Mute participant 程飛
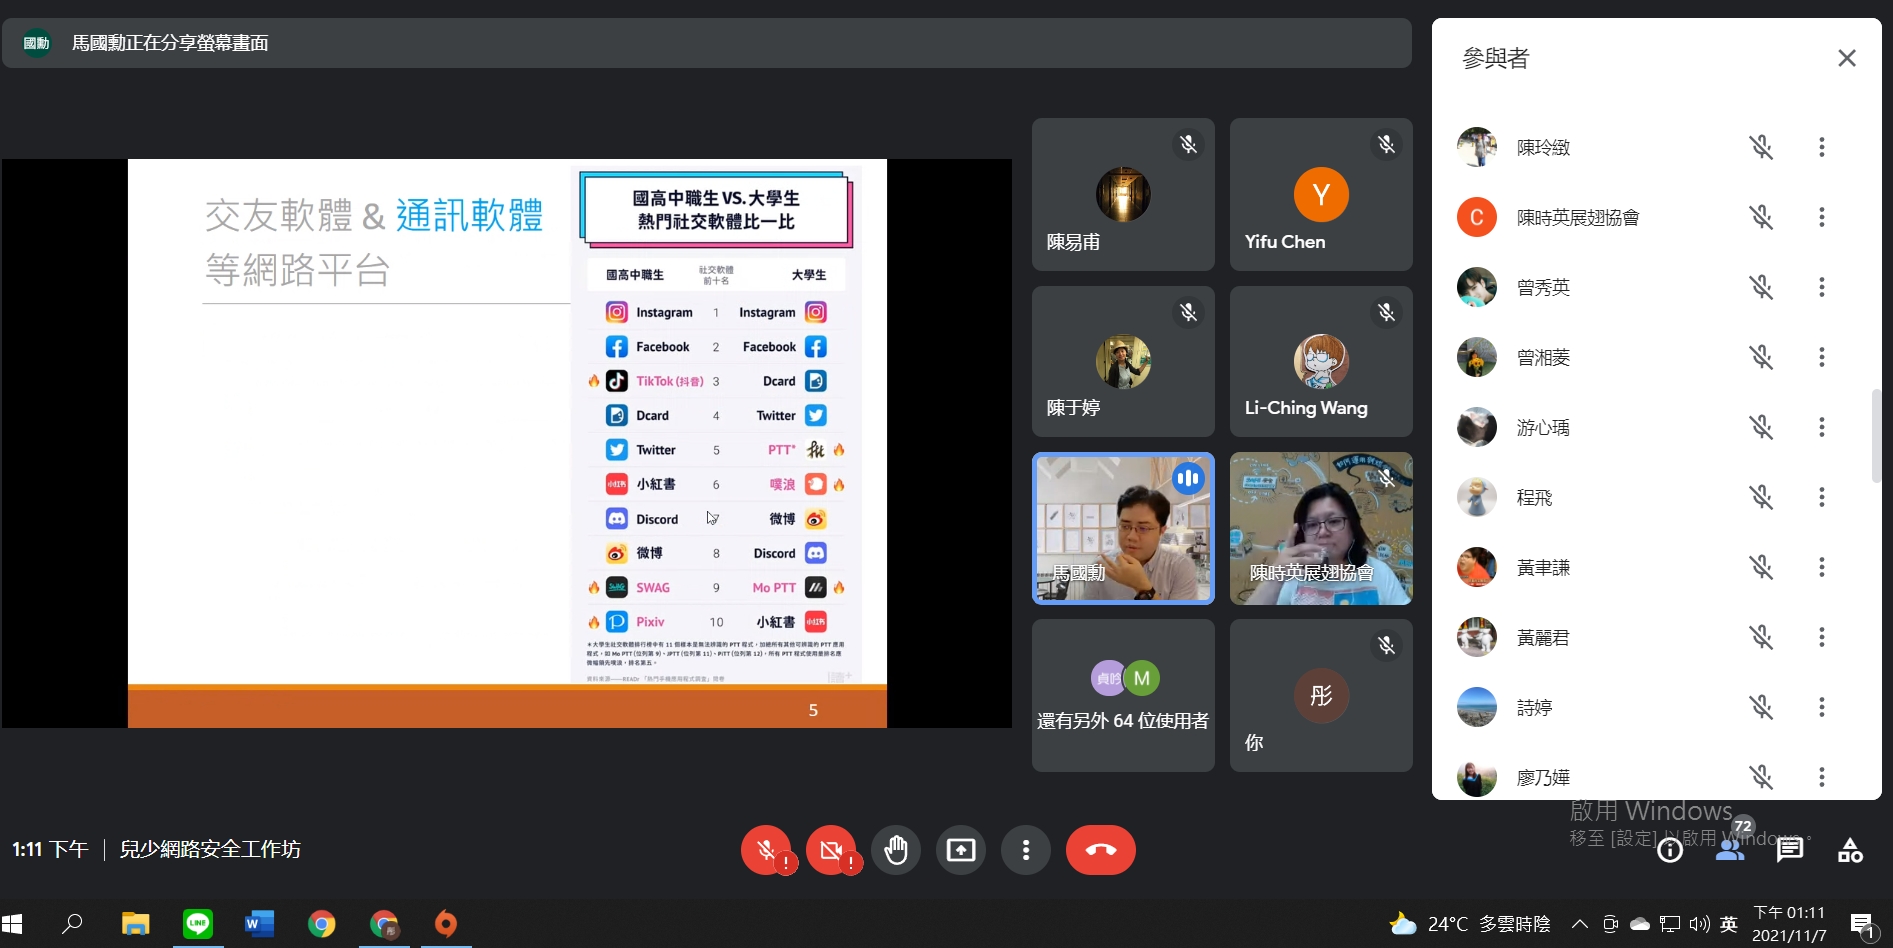1893x948 pixels. click(x=1761, y=497)
